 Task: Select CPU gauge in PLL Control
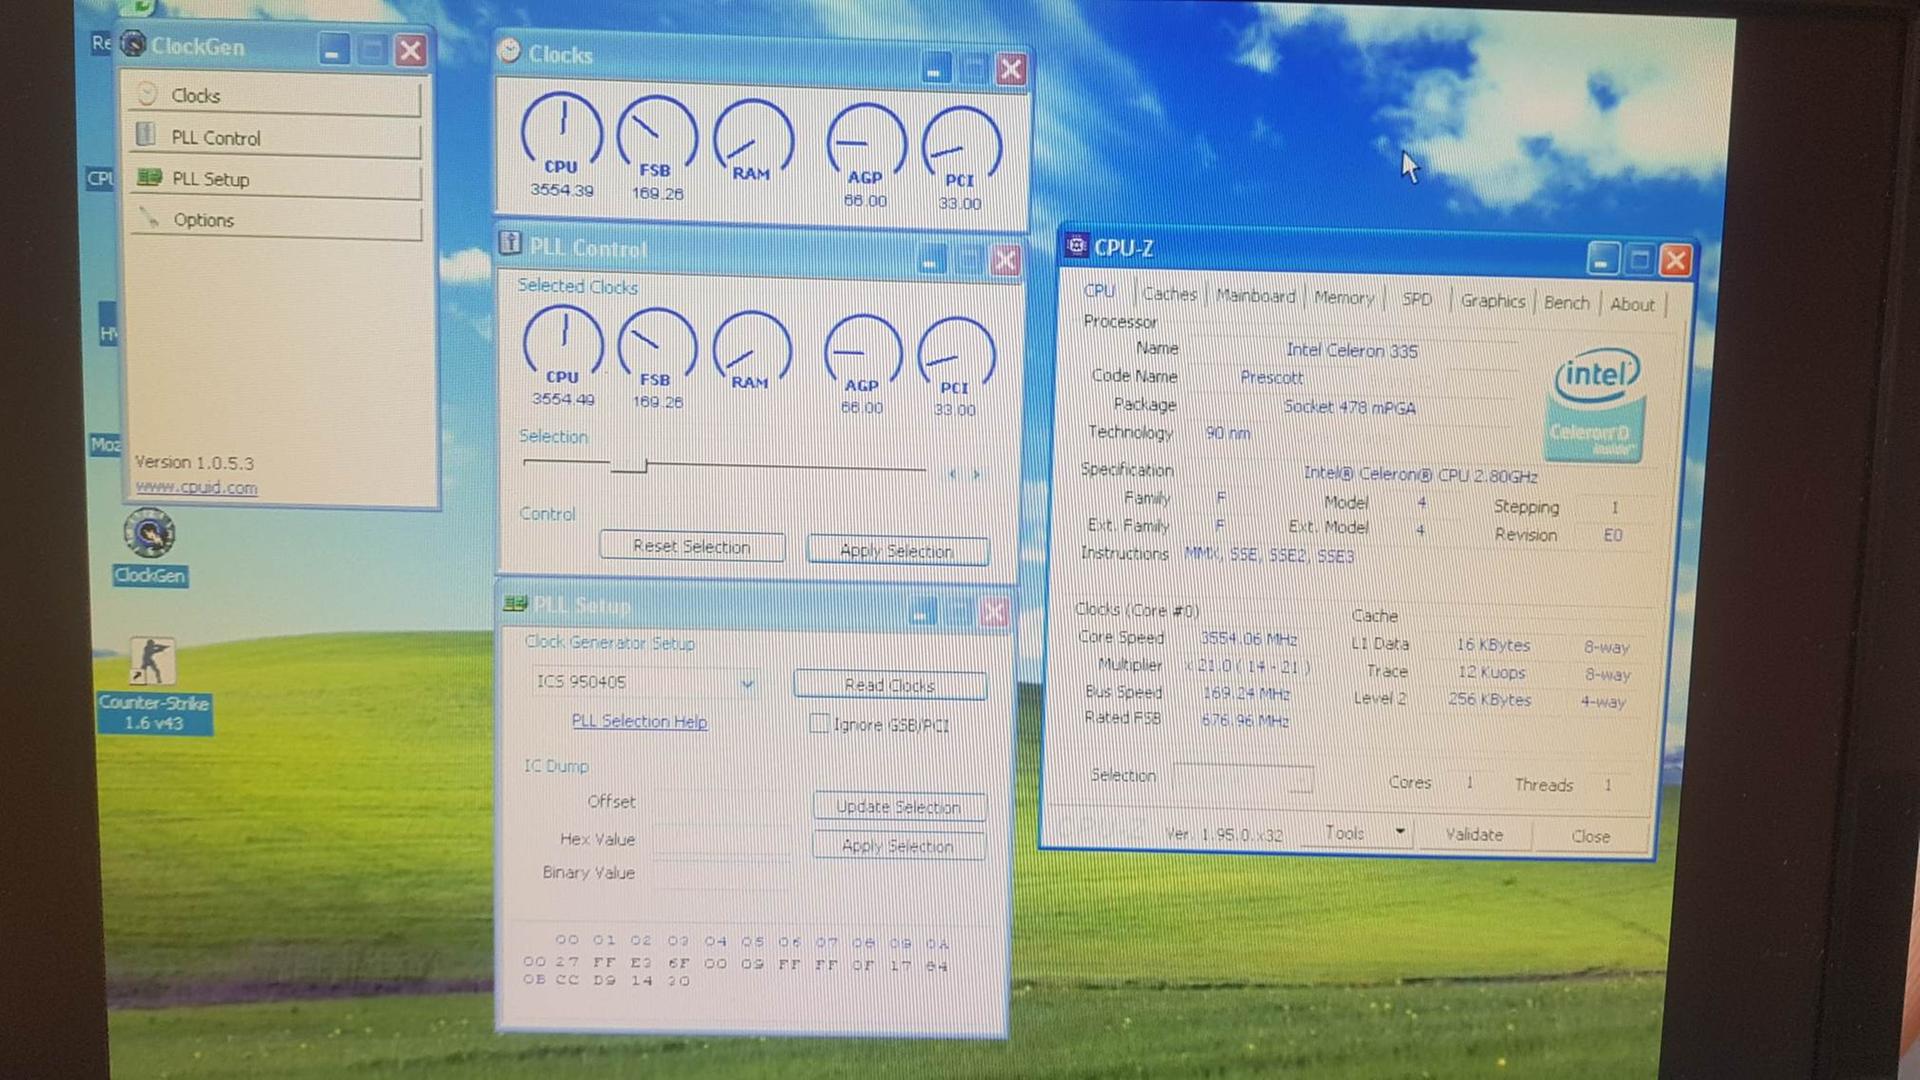click(x=563, y=356)
